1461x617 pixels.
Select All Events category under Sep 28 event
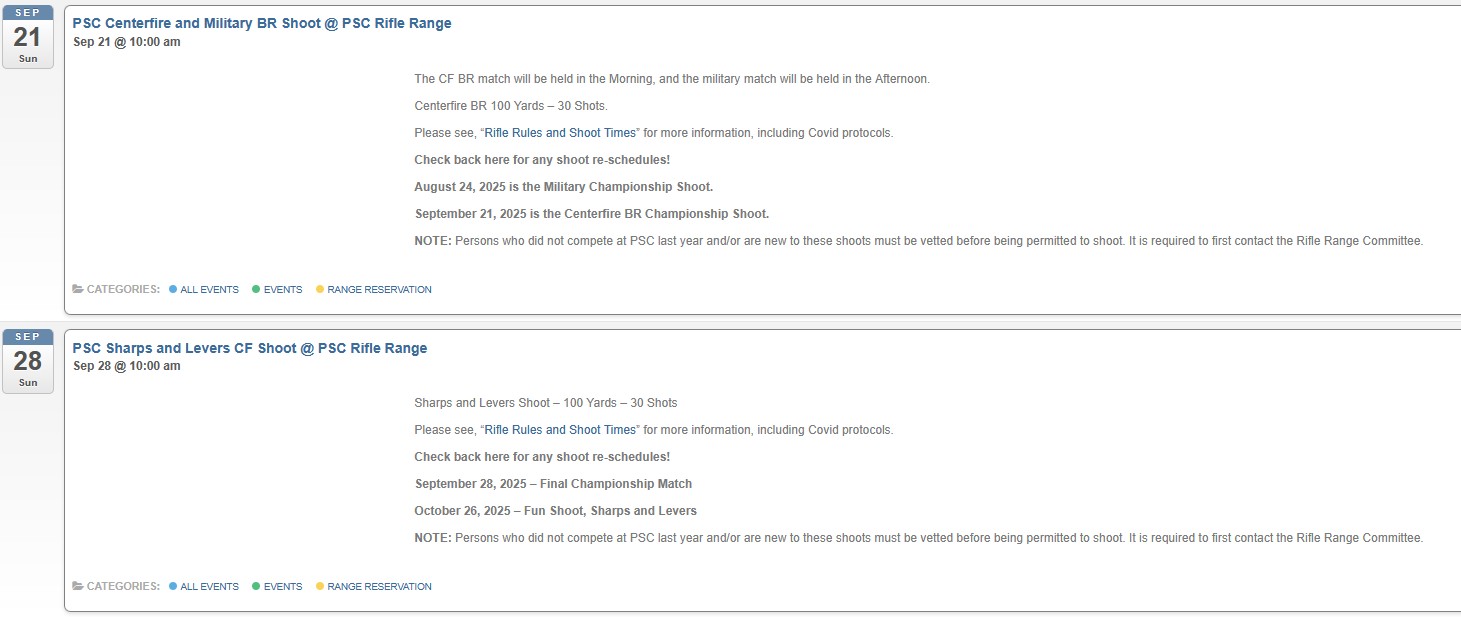tap(210, 587)
